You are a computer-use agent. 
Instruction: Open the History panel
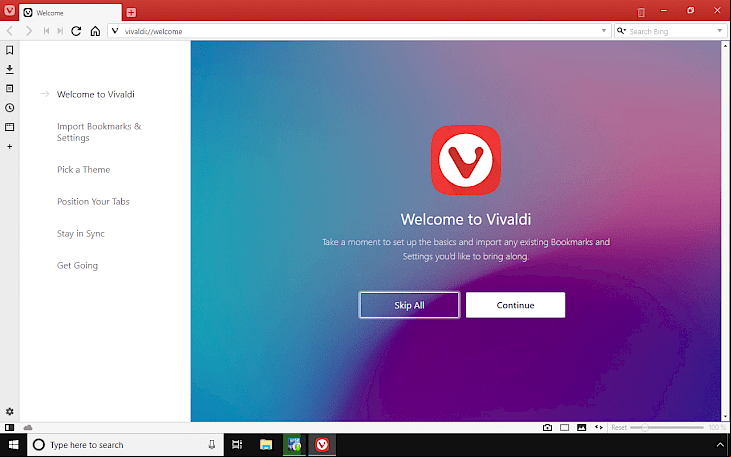(x=9, y=108)
